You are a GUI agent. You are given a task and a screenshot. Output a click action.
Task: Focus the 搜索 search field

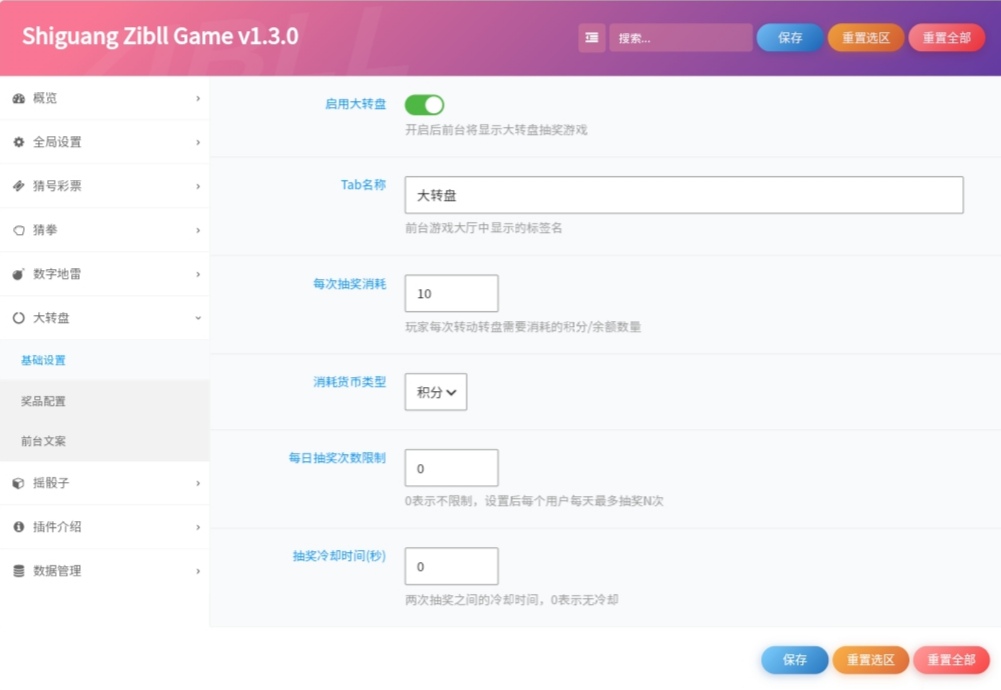coord(681,38)
